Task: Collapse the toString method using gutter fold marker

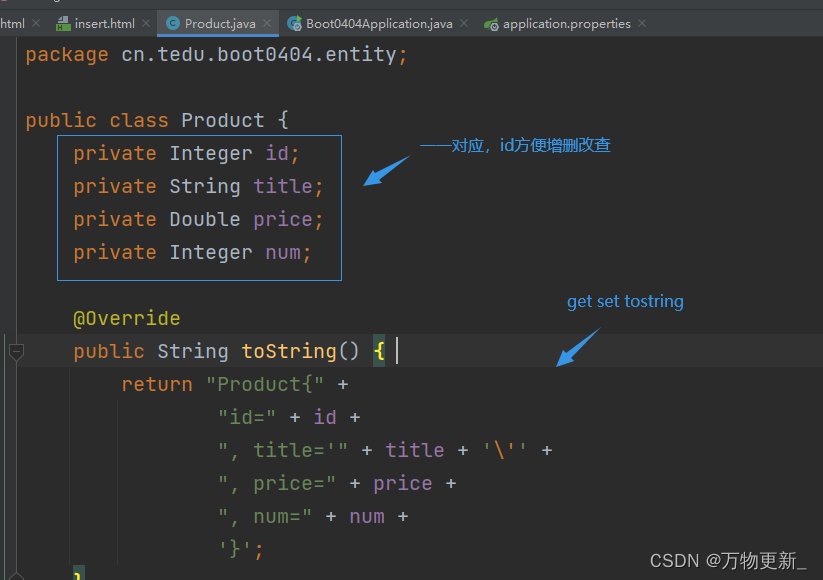Action: pyautogui.click(x=16, y=351)
